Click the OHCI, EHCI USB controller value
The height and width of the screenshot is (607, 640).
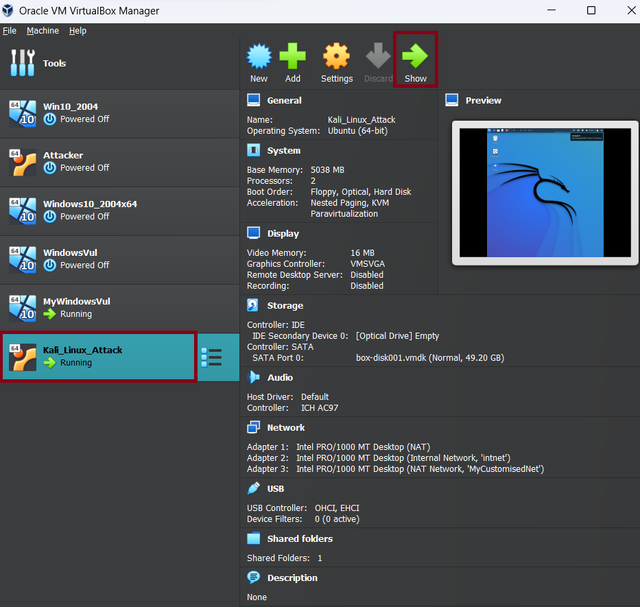pos(337,508)
